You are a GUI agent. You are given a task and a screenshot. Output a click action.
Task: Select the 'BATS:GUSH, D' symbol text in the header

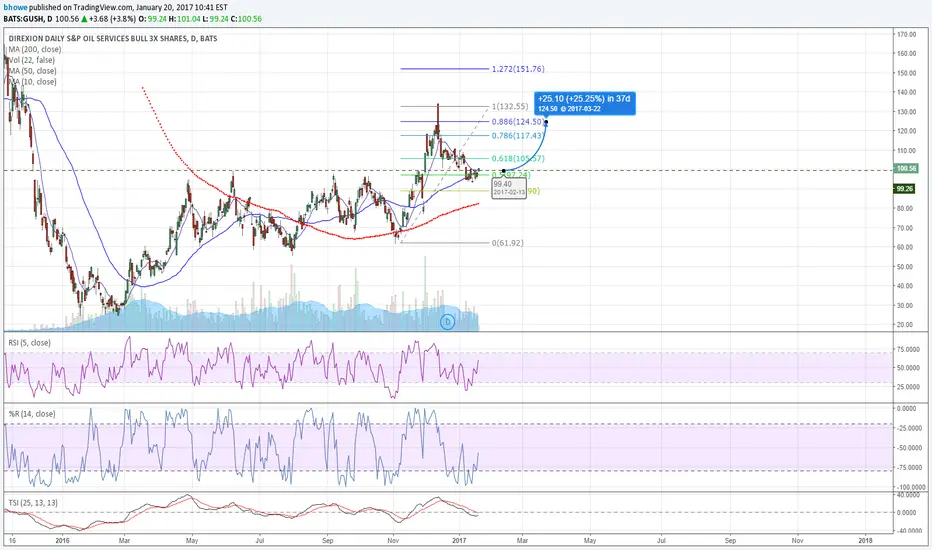[x=27, y=19]
